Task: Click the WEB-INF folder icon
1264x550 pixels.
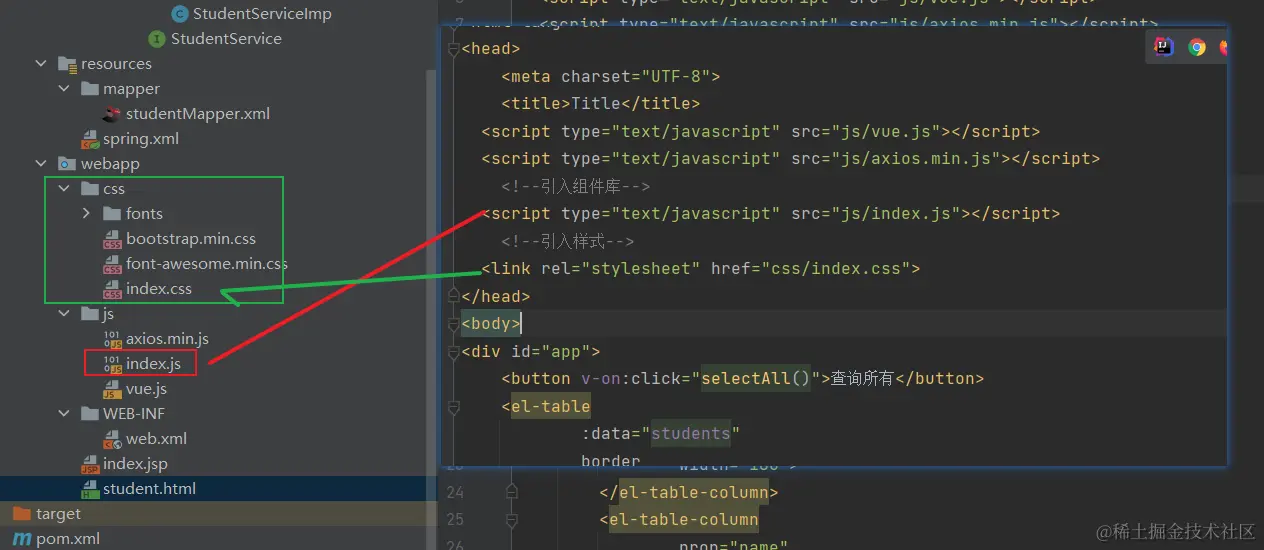Action: (x=89, y=414)
